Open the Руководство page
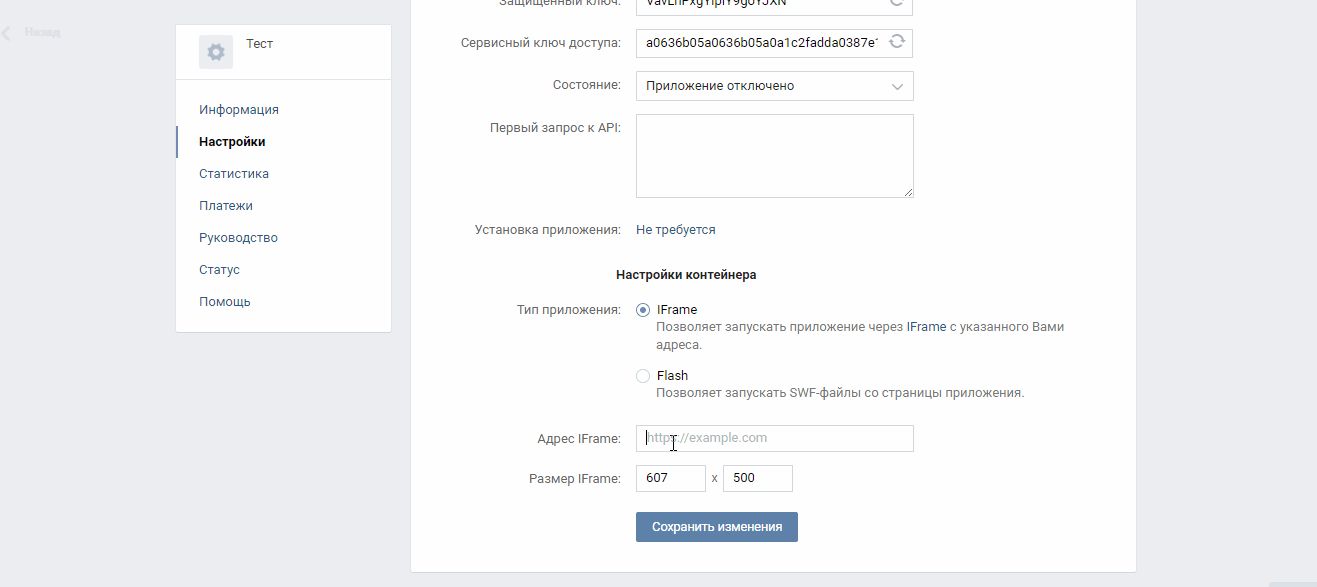The height and width of the screenshot is (587, 1317). tap(238, 238)
